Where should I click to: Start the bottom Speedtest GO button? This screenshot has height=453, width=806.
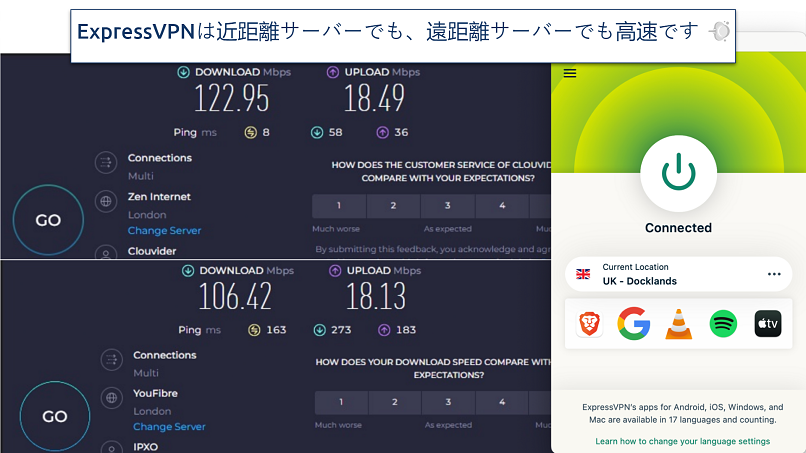[55, 416]
